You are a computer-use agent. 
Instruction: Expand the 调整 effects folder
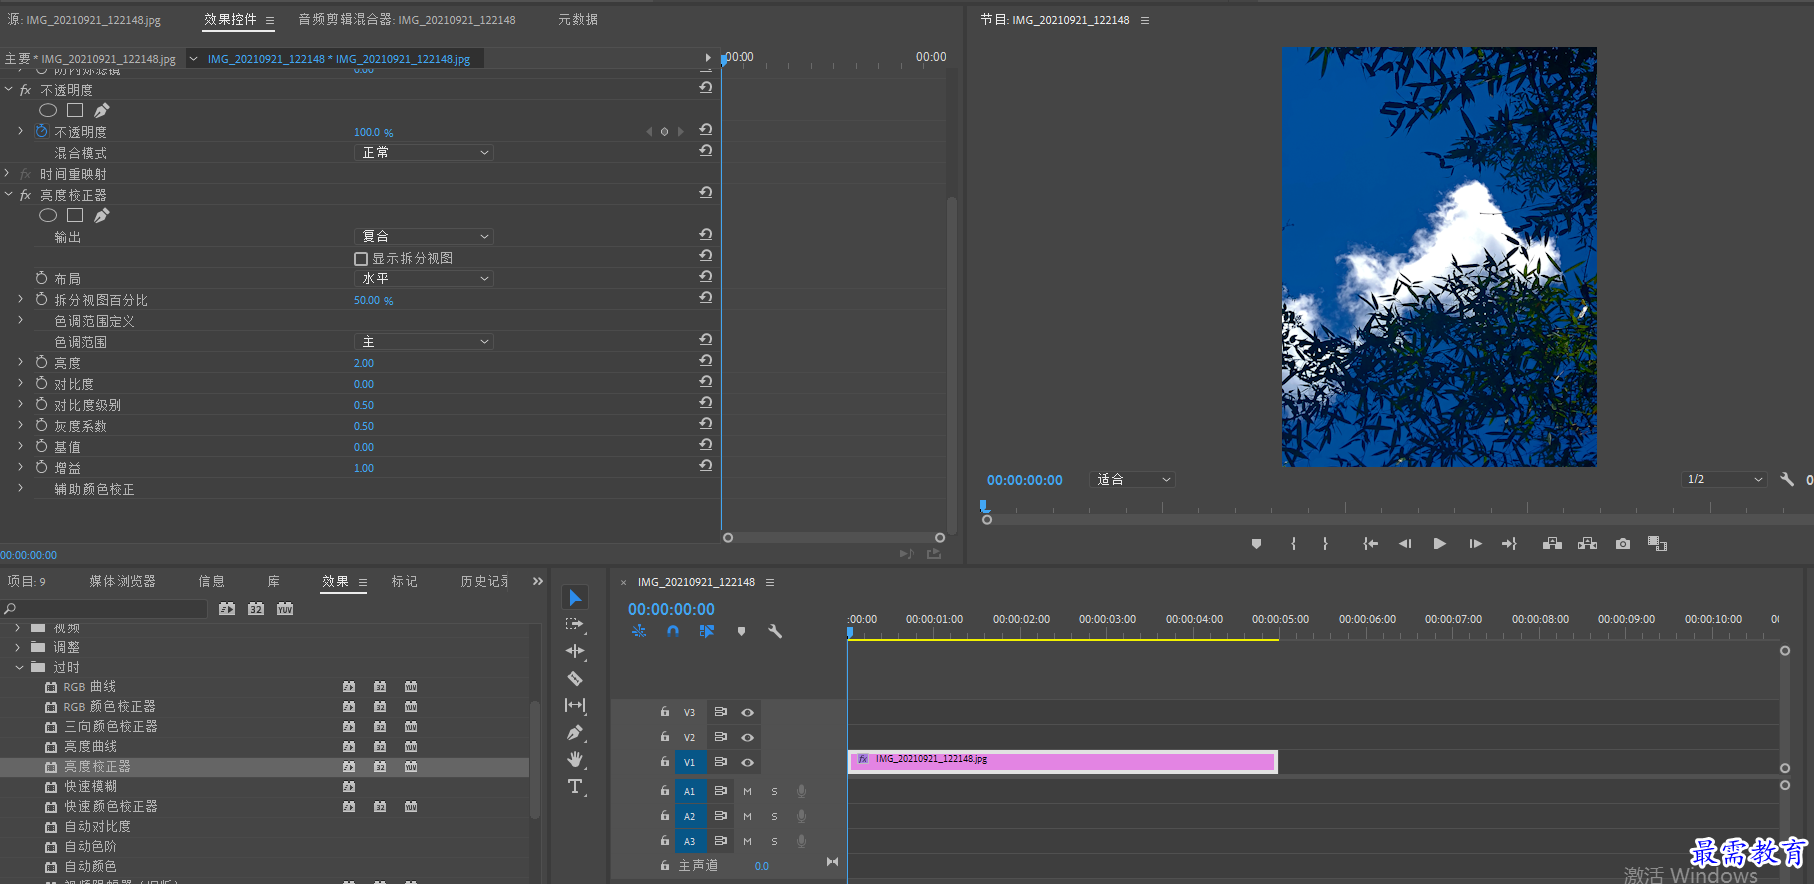[18, 647]
